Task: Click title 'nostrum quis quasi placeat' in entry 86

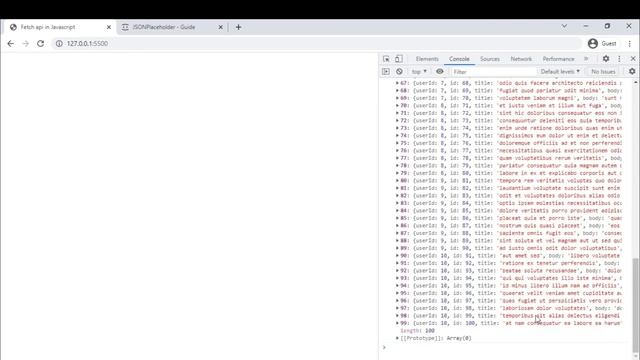Action: 541,225
